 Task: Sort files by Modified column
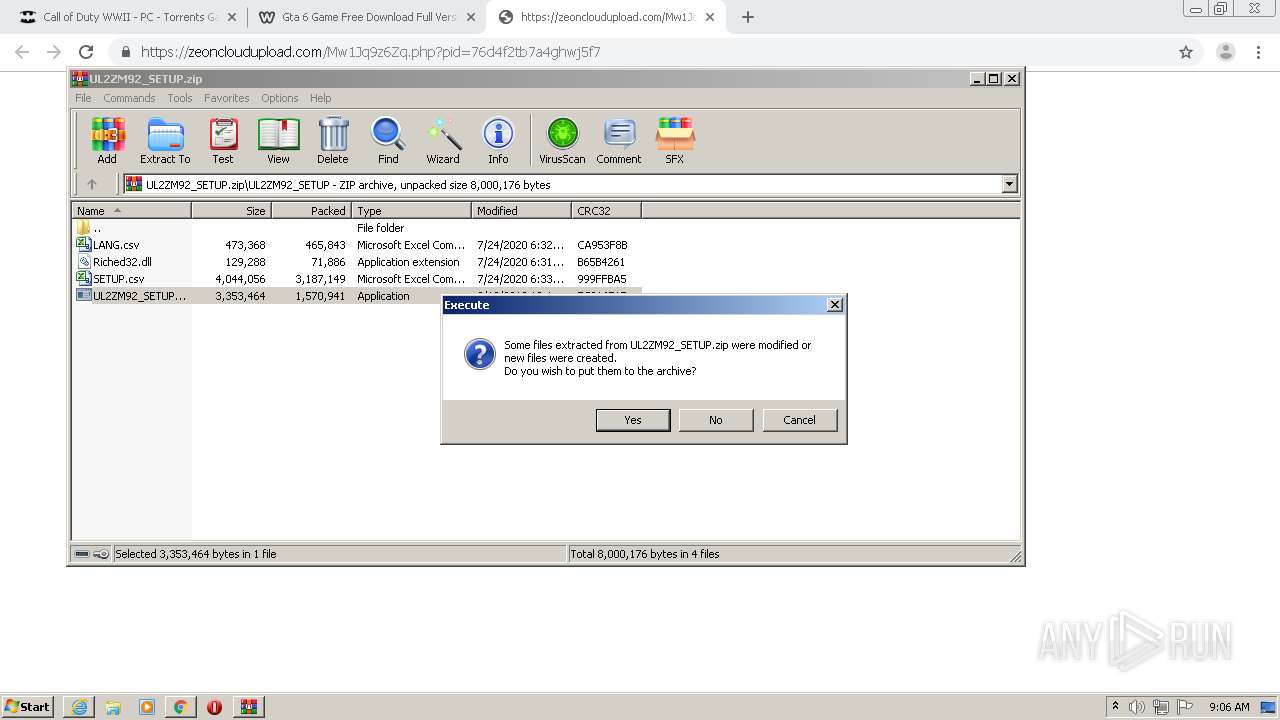521,211
